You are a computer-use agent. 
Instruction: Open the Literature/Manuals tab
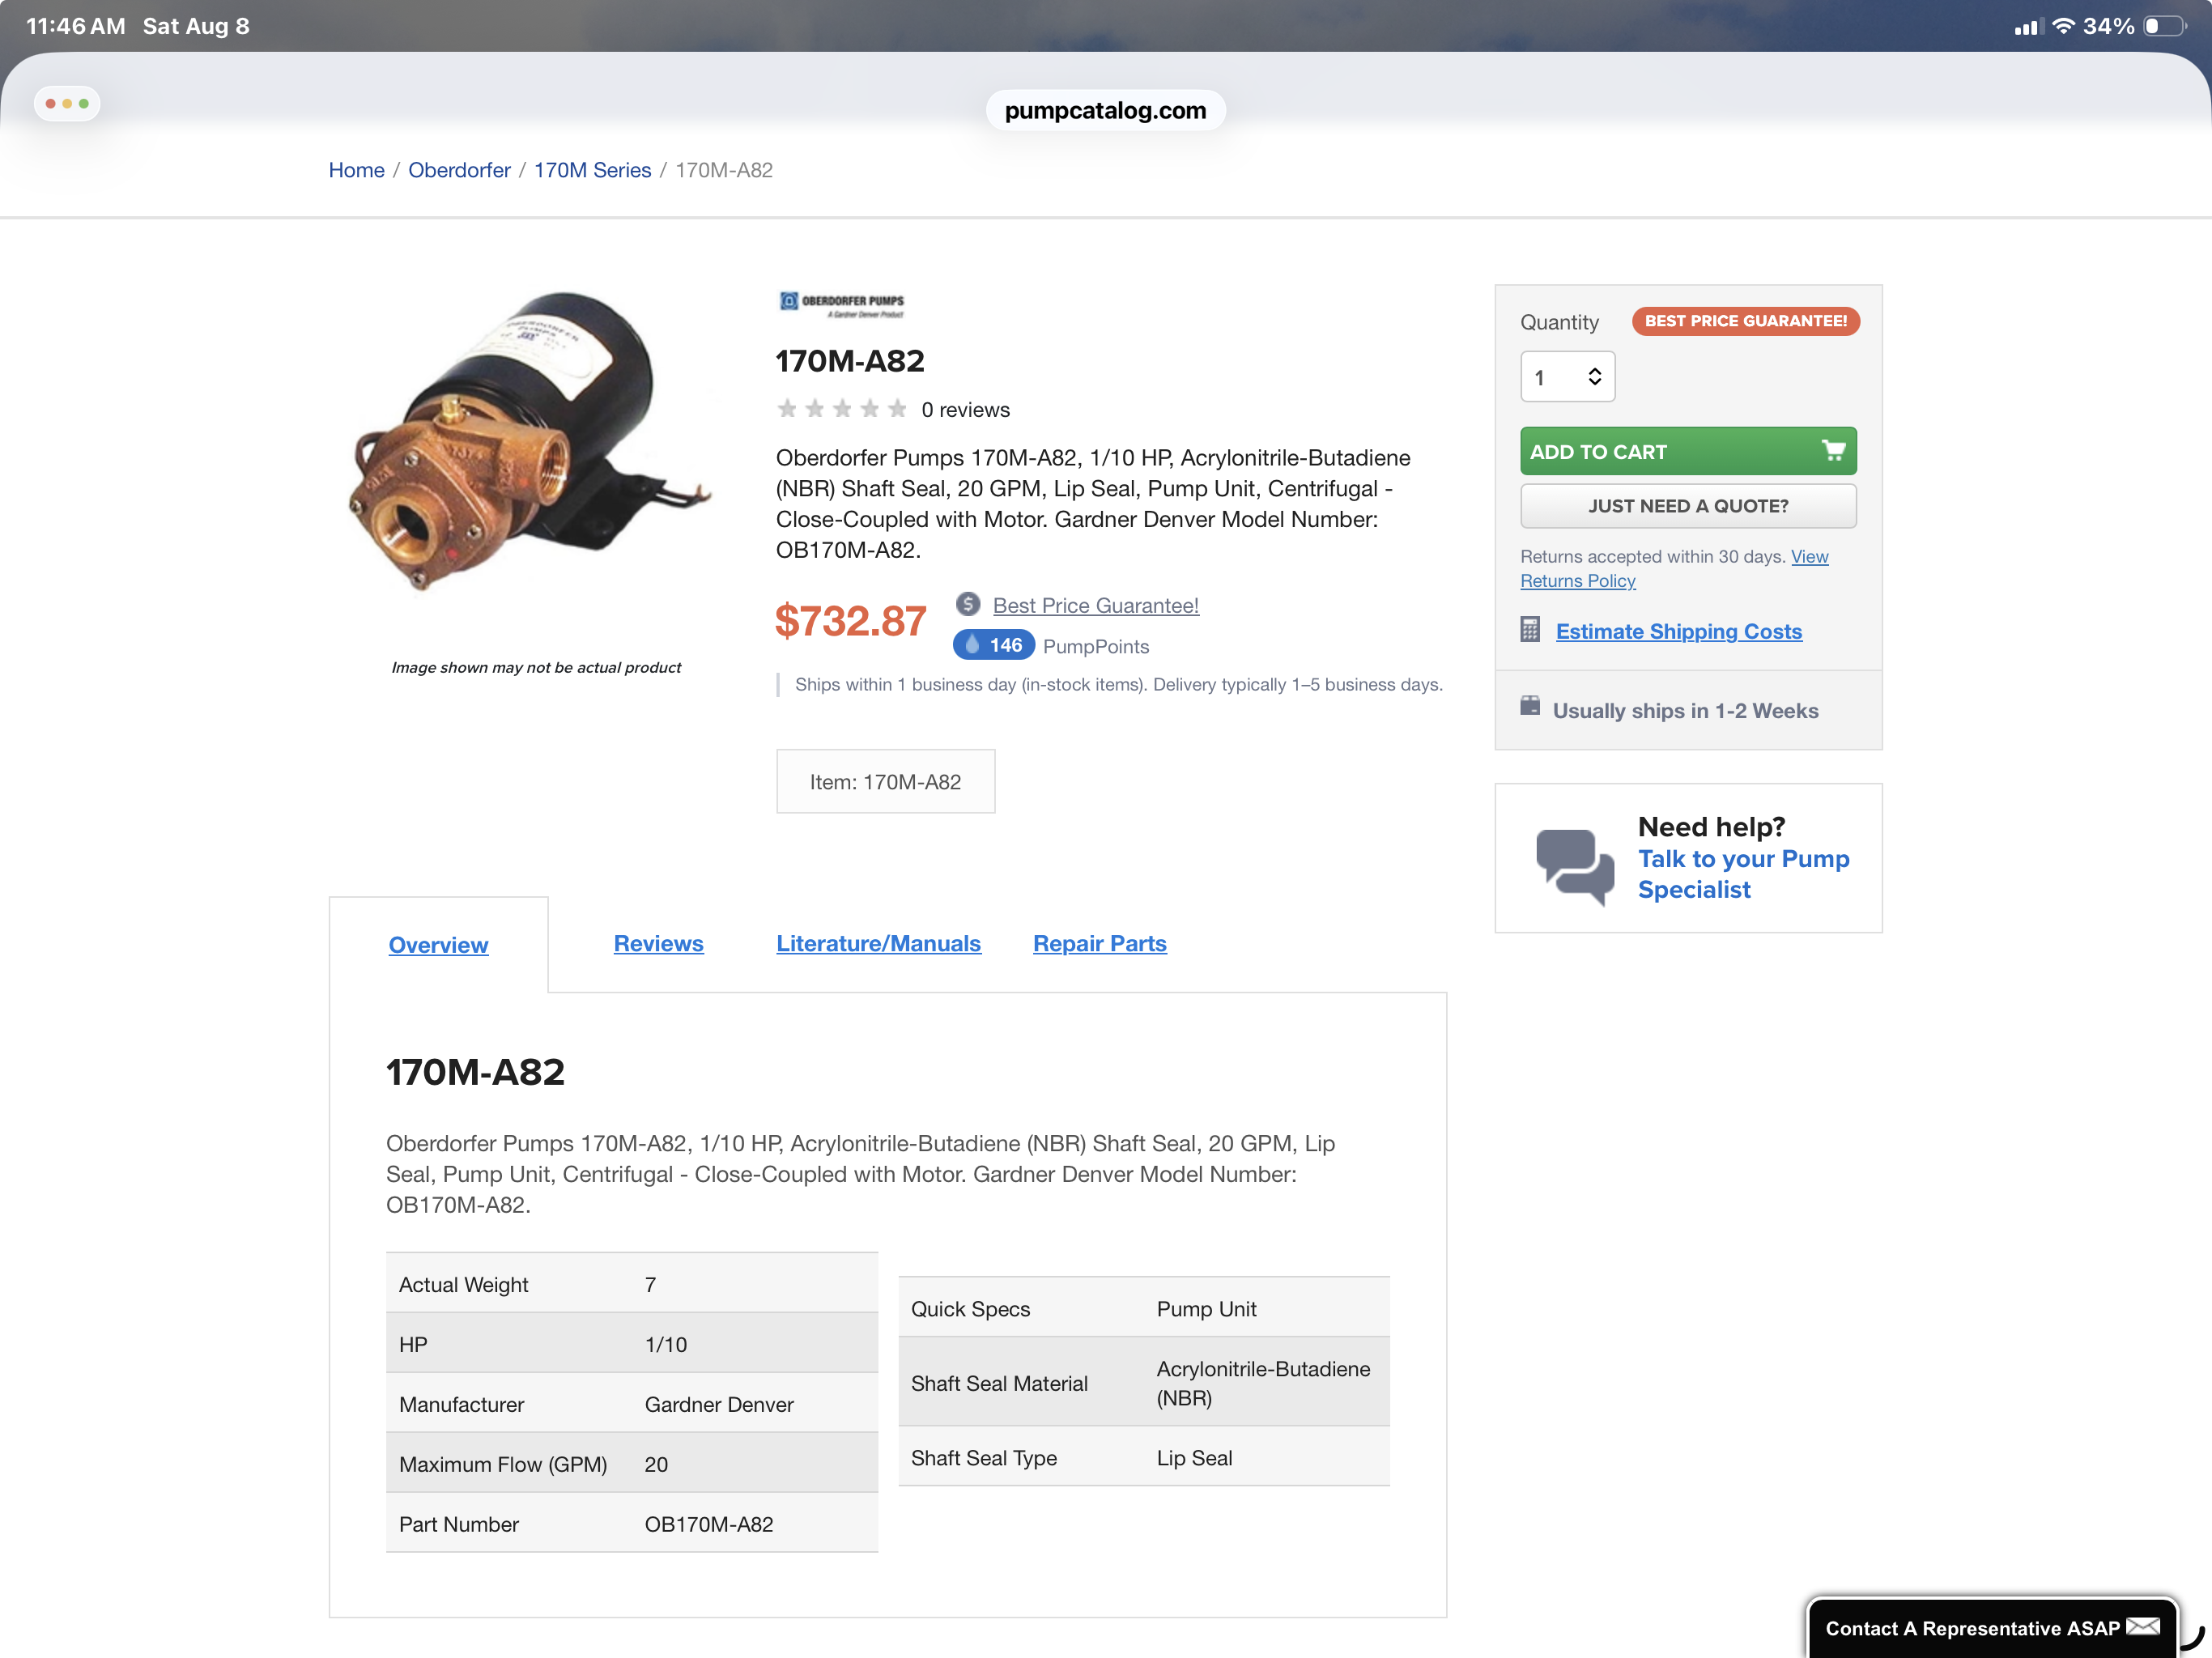878,943
